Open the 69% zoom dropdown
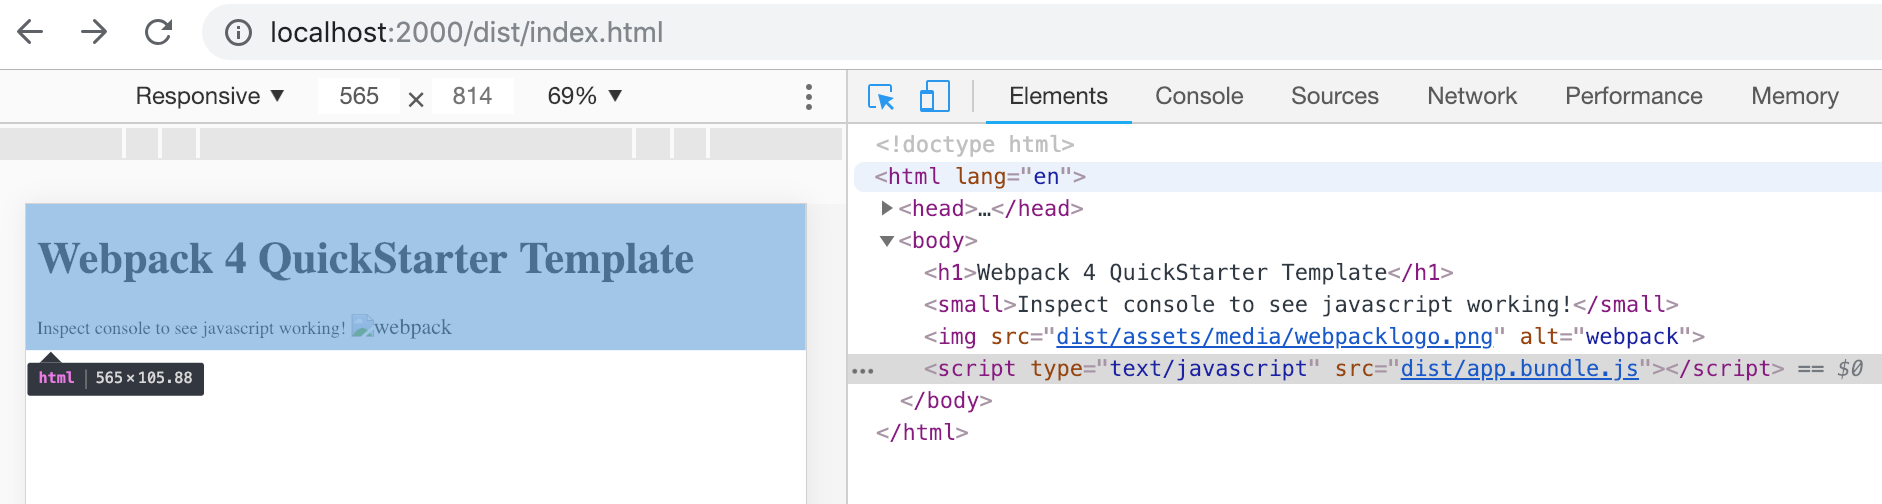 (x=585, y=96)
